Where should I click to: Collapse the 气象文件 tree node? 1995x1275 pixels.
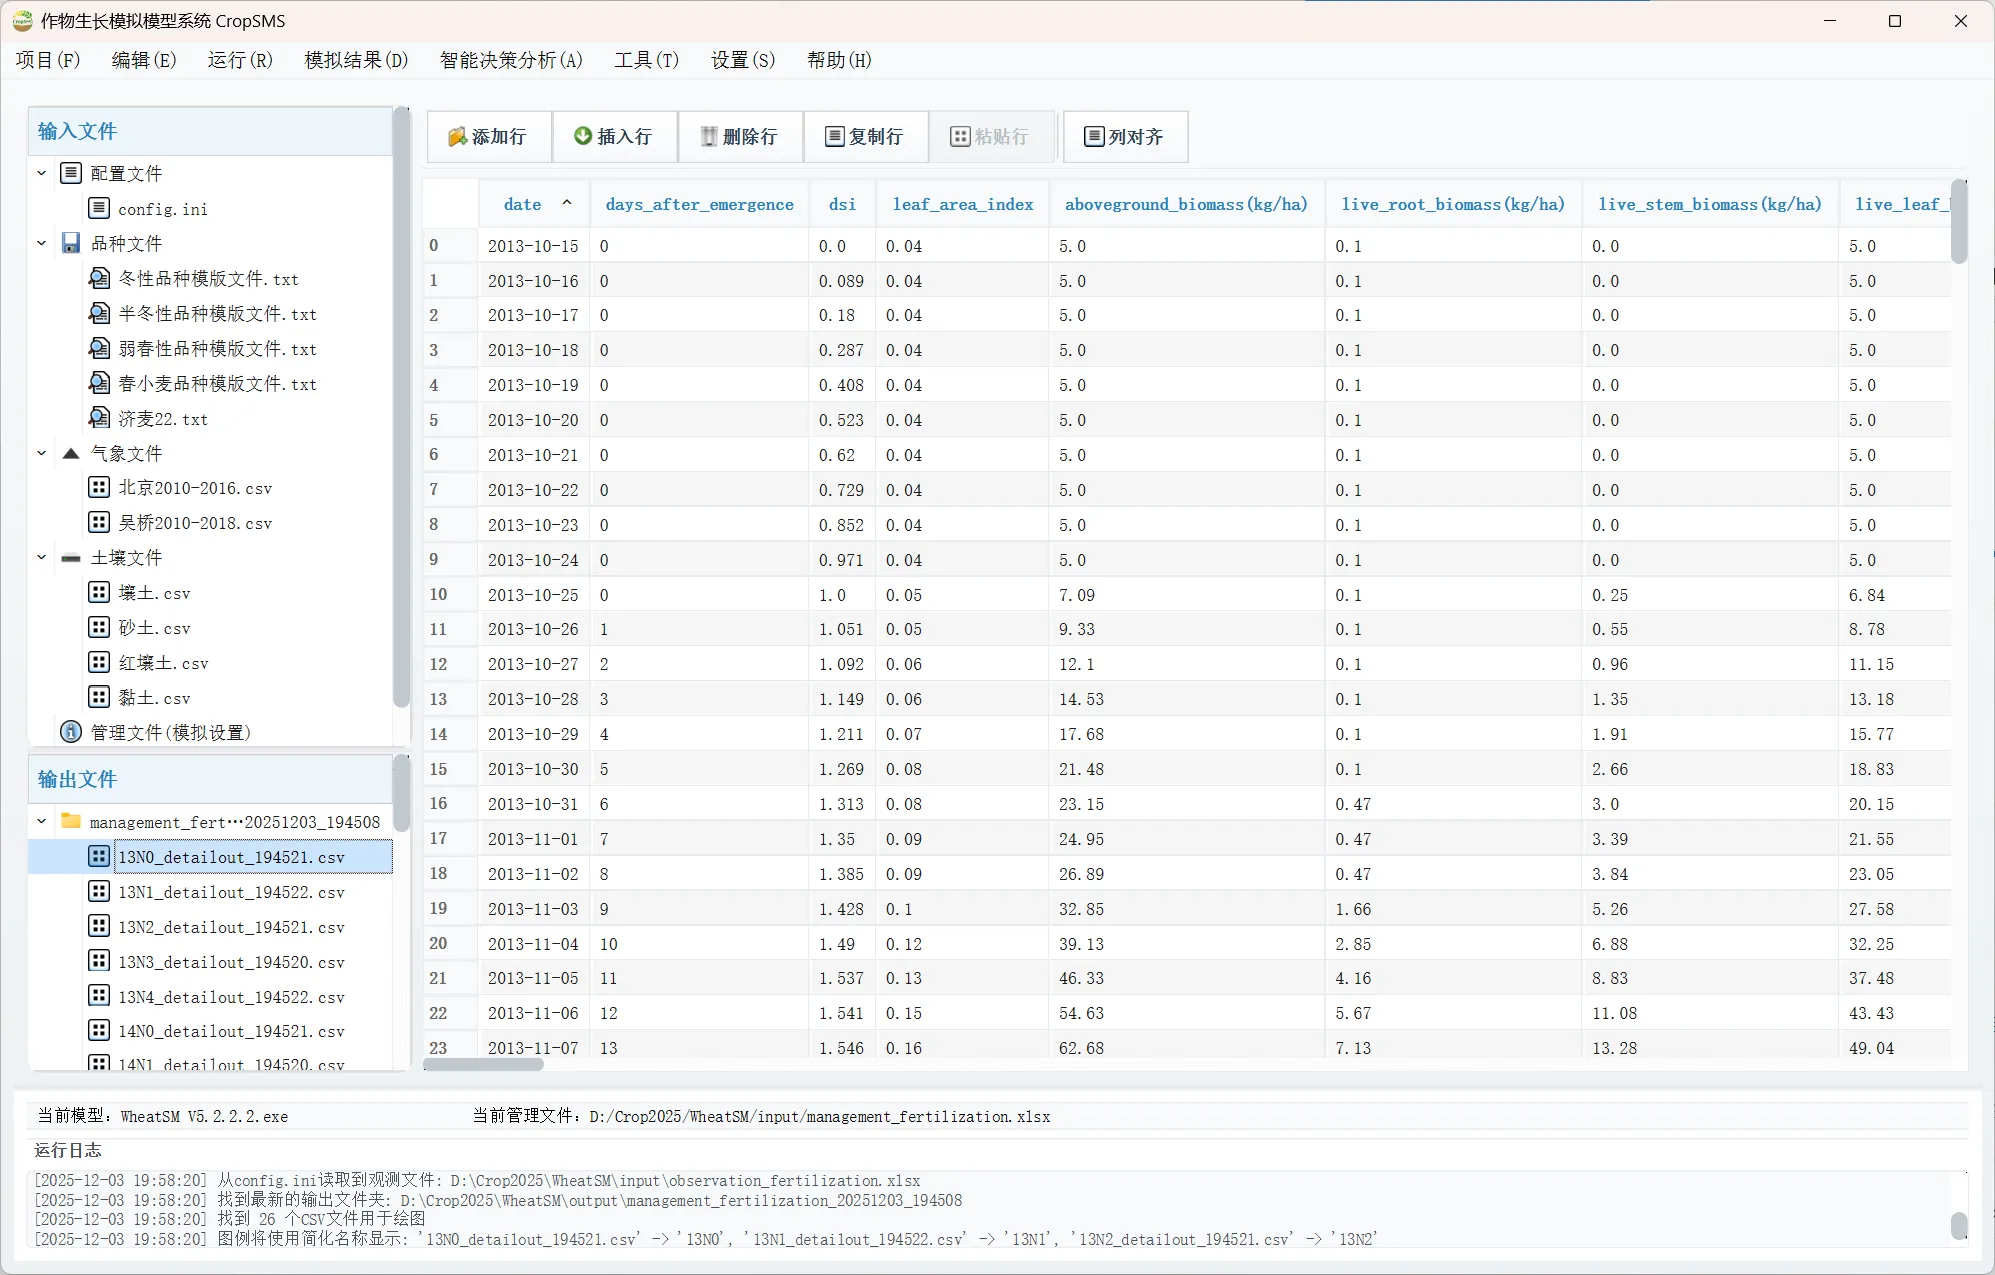click(42, 453)
